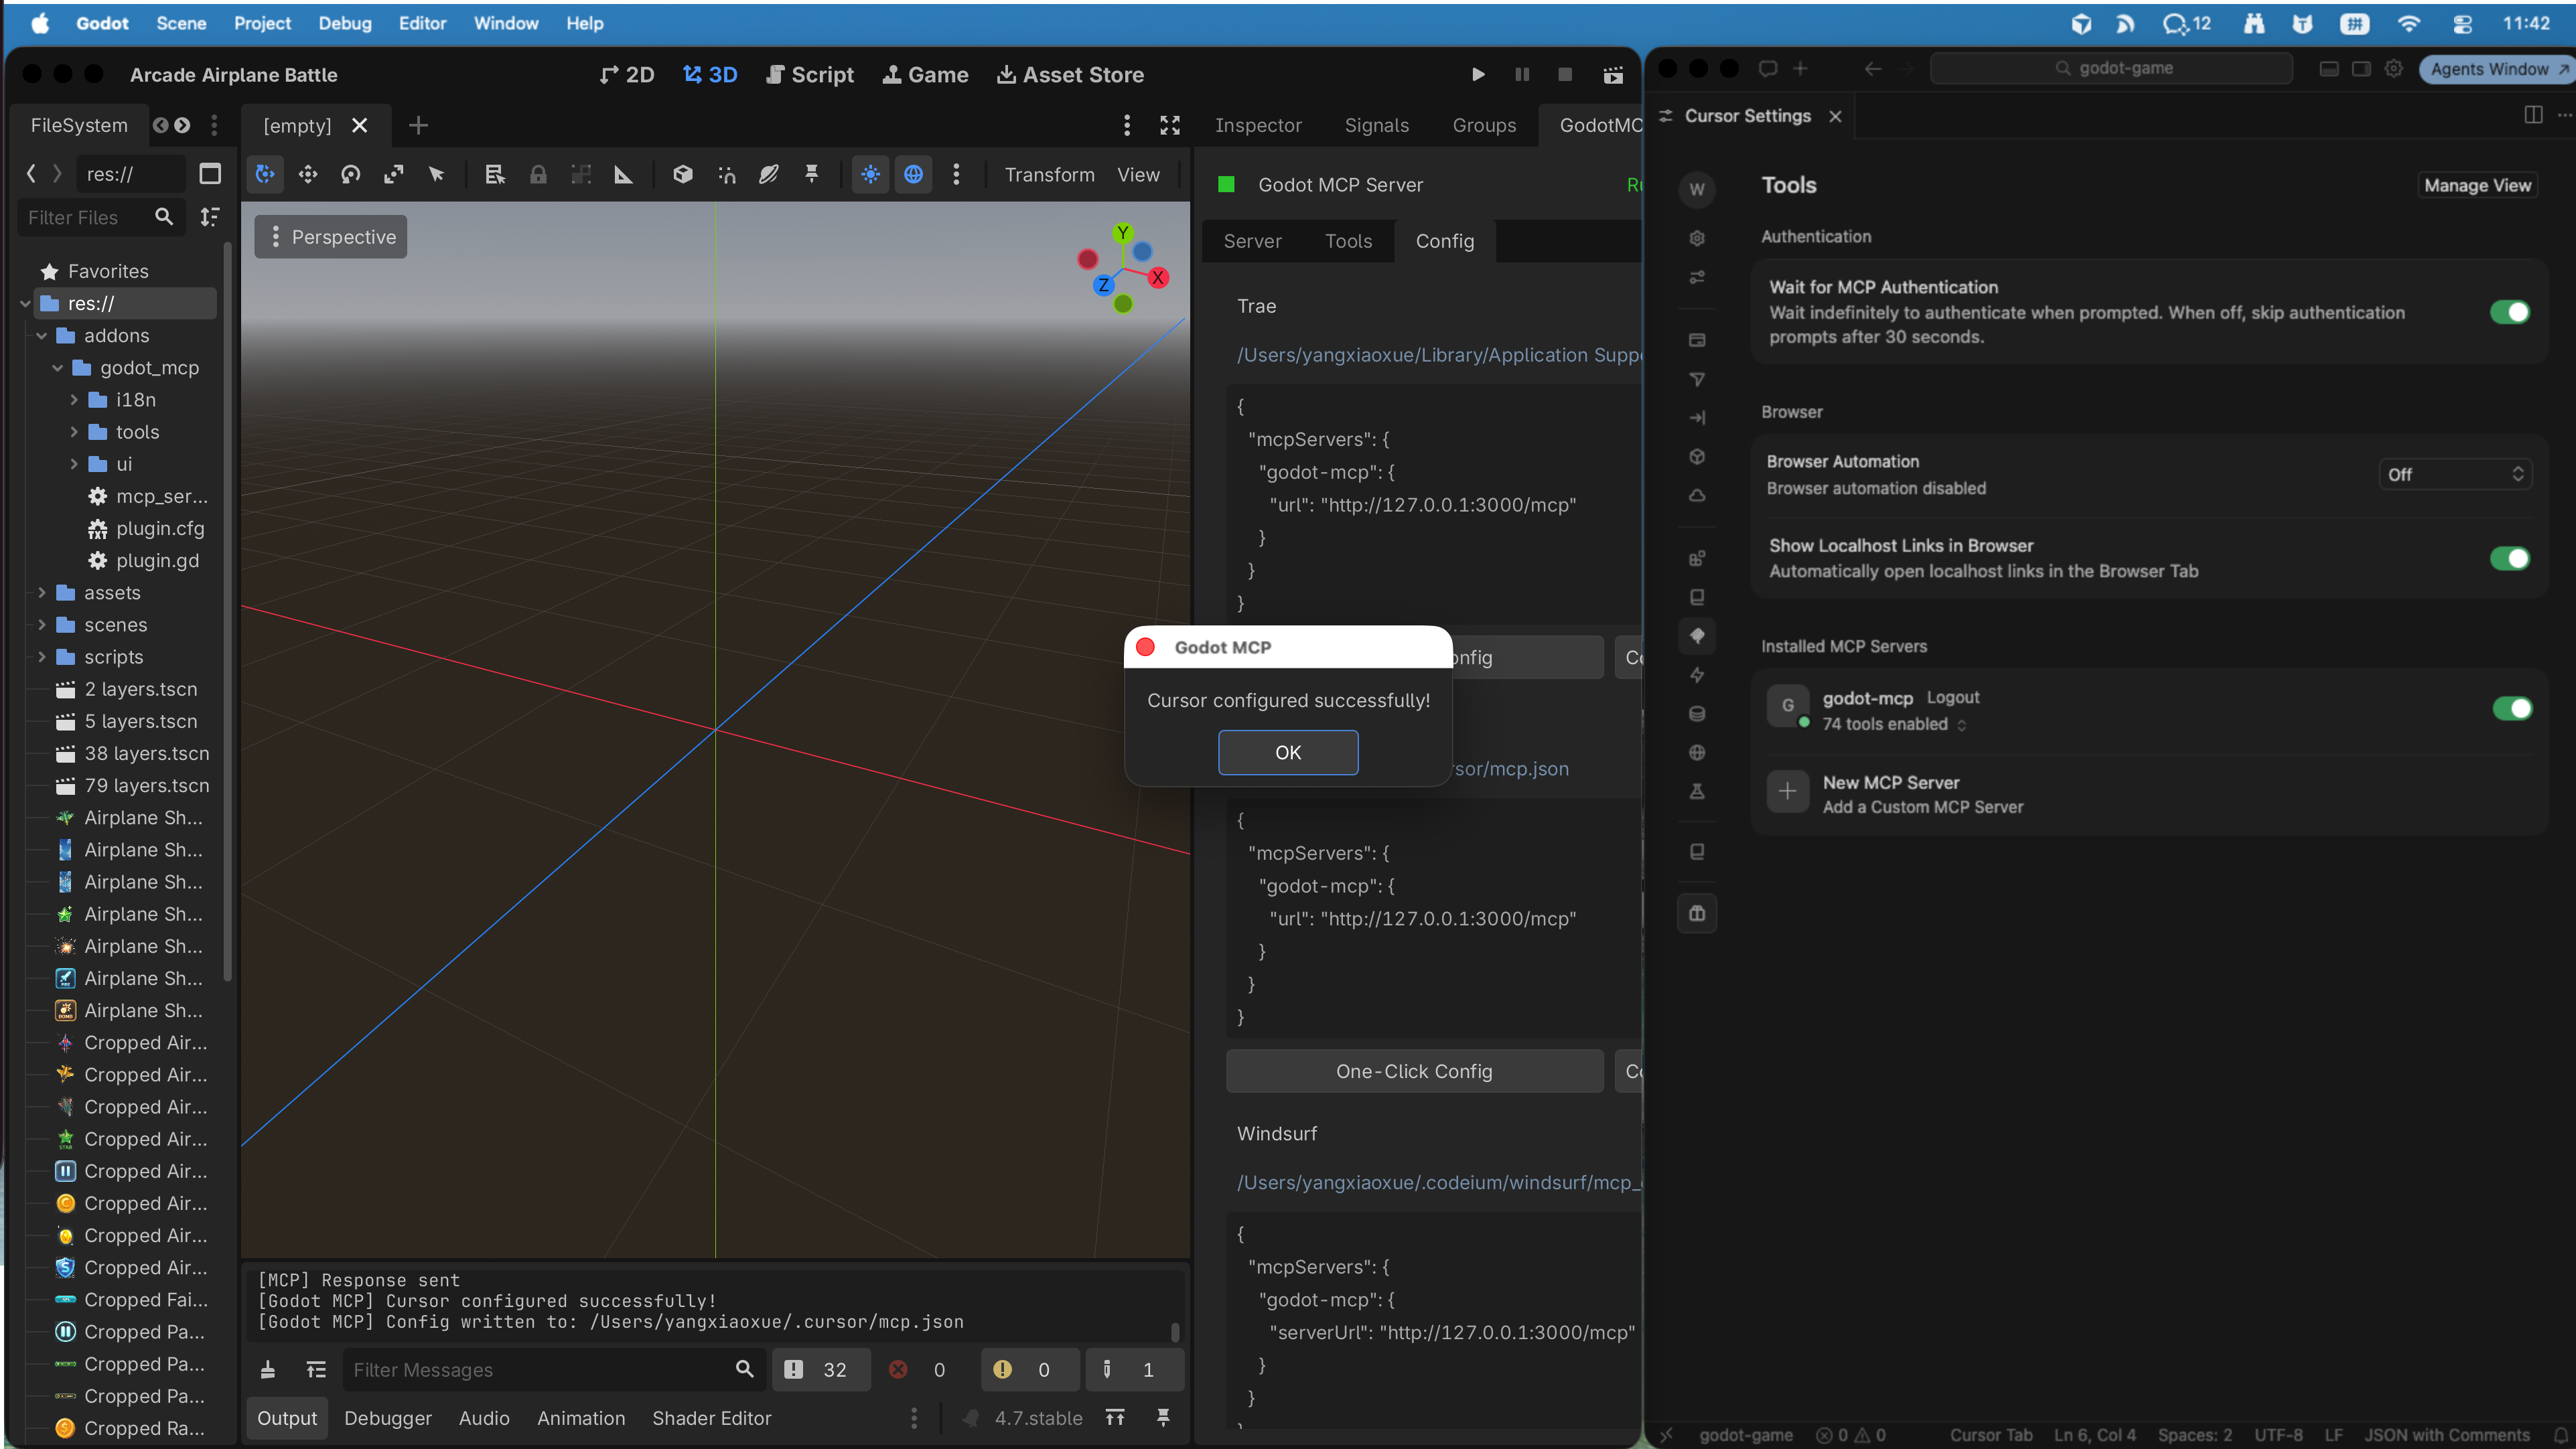
Task: Open the Debug menu in menu bar
Action: (x=344, y=23)
